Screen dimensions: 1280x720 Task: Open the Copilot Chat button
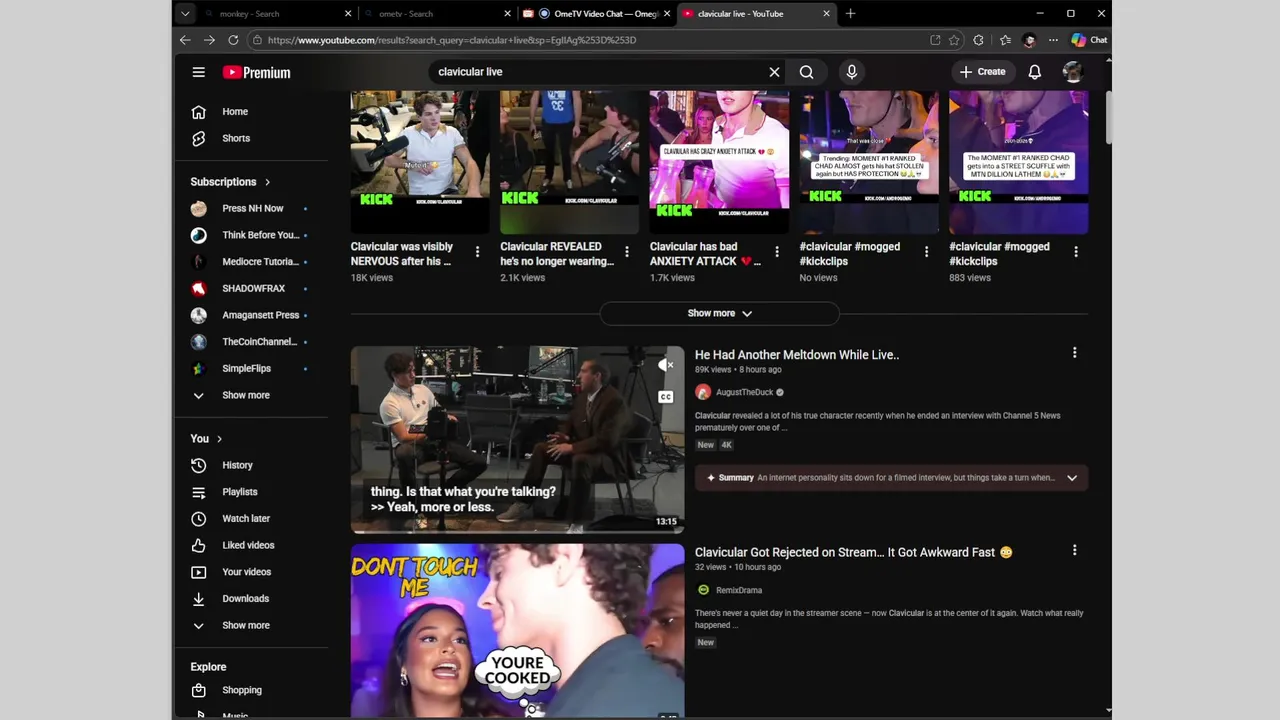[x=1089, y=40]
